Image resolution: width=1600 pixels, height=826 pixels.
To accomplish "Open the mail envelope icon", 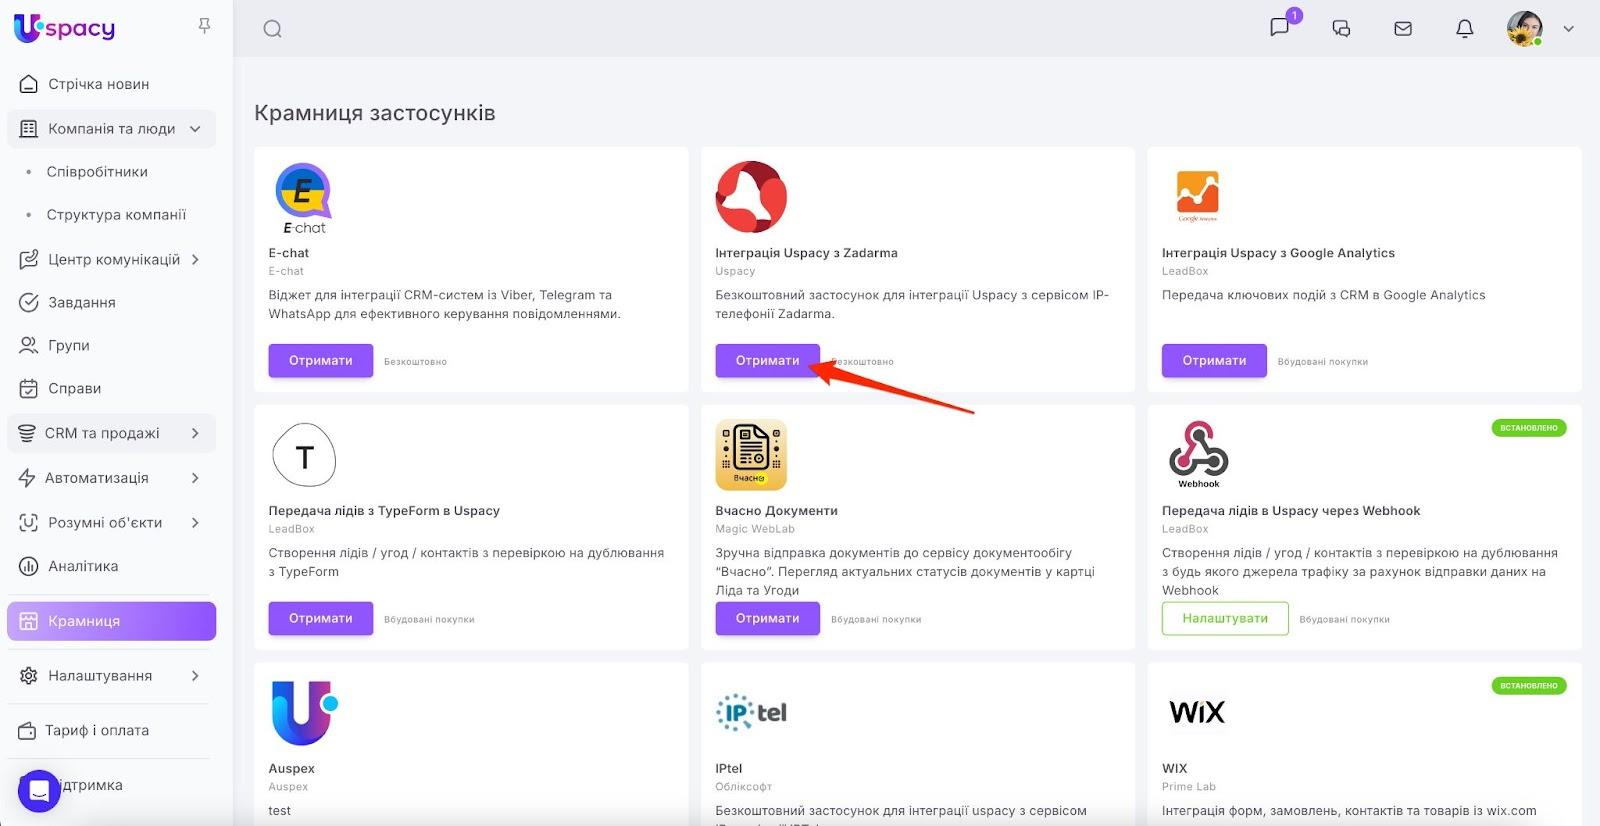I will (x=1403, y=29).
